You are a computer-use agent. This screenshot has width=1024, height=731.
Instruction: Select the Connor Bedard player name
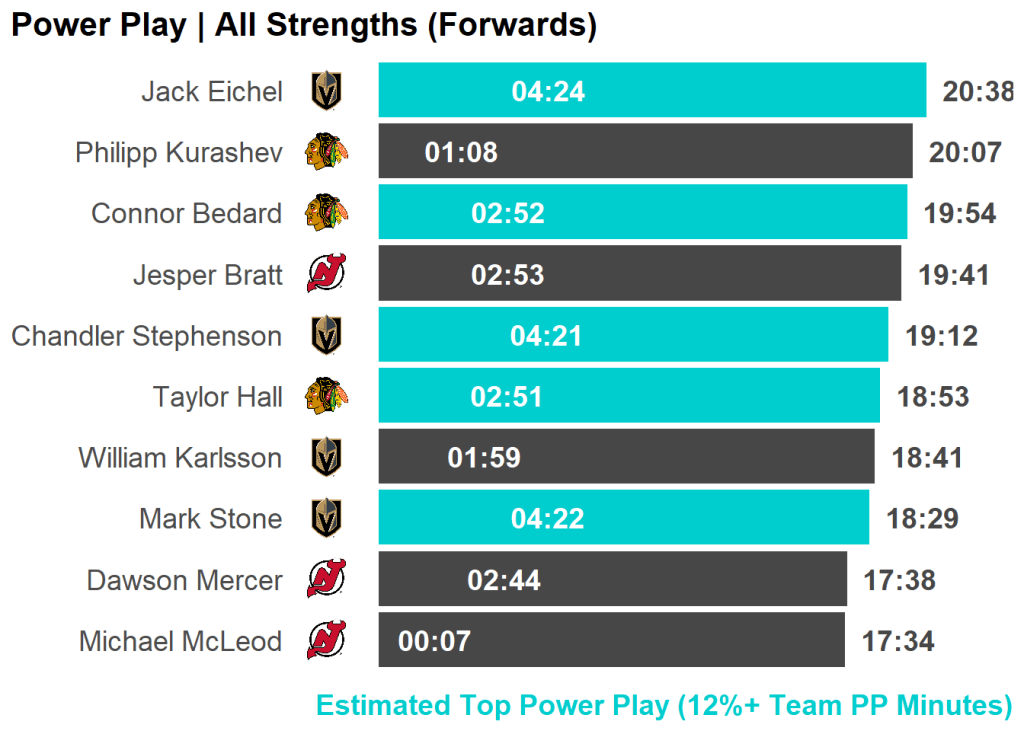pos(187,214)
